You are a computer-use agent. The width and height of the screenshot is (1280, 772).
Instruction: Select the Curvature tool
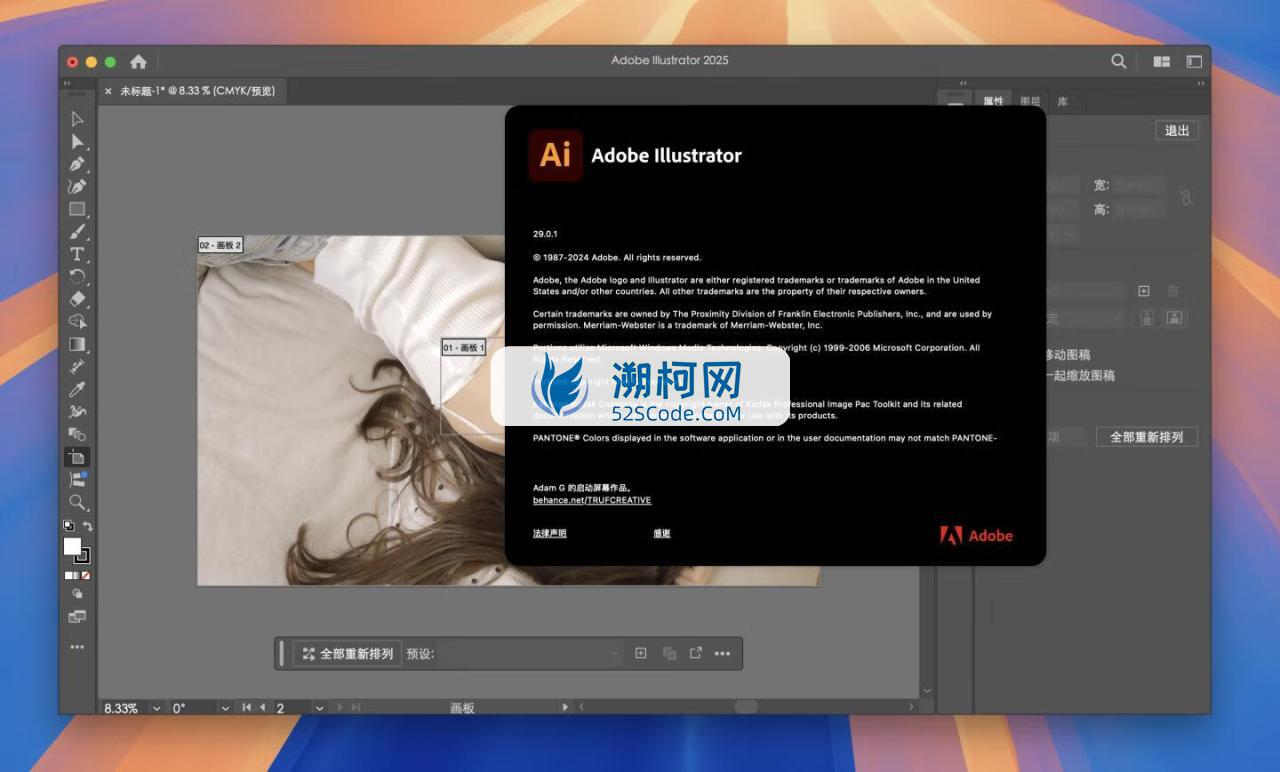pyautogui.click(x=77, y=186)
